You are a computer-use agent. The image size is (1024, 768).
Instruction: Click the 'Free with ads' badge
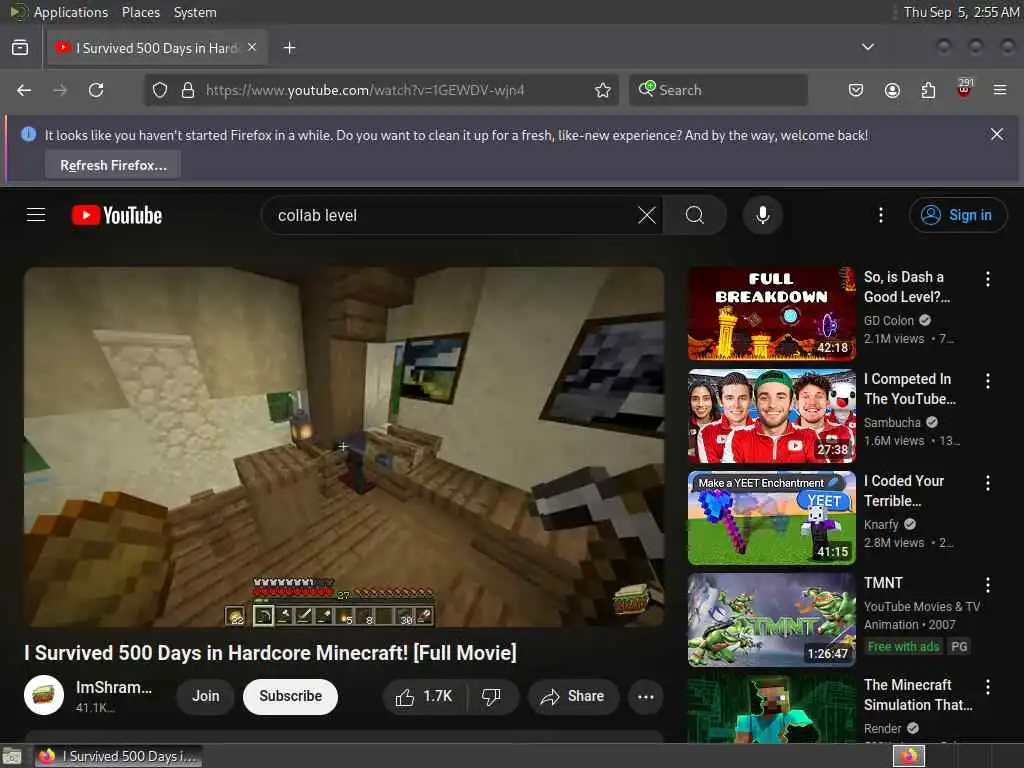click(903, 646)
